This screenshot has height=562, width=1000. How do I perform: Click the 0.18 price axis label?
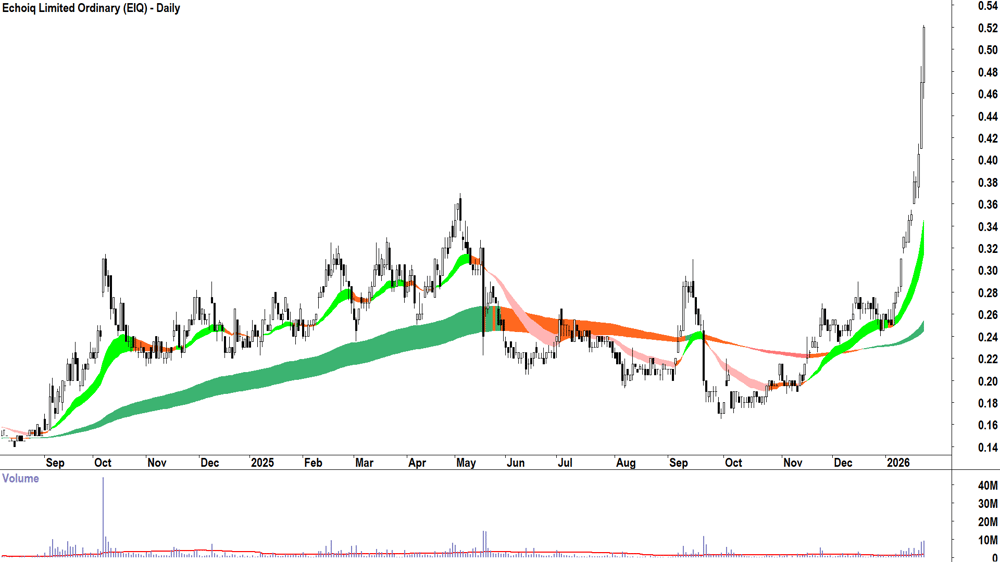[x=987, y=403]
